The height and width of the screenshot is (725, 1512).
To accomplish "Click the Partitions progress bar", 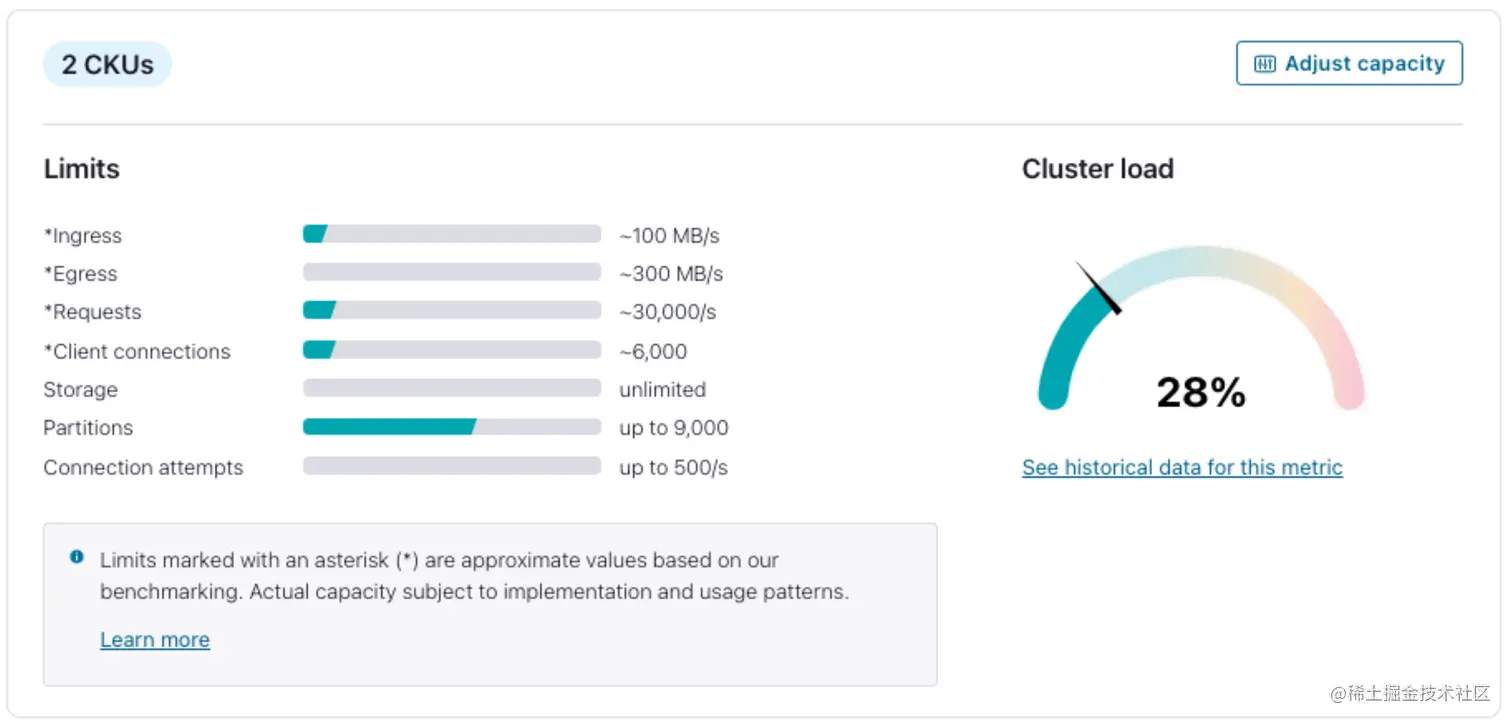I will tap(450, 427).
